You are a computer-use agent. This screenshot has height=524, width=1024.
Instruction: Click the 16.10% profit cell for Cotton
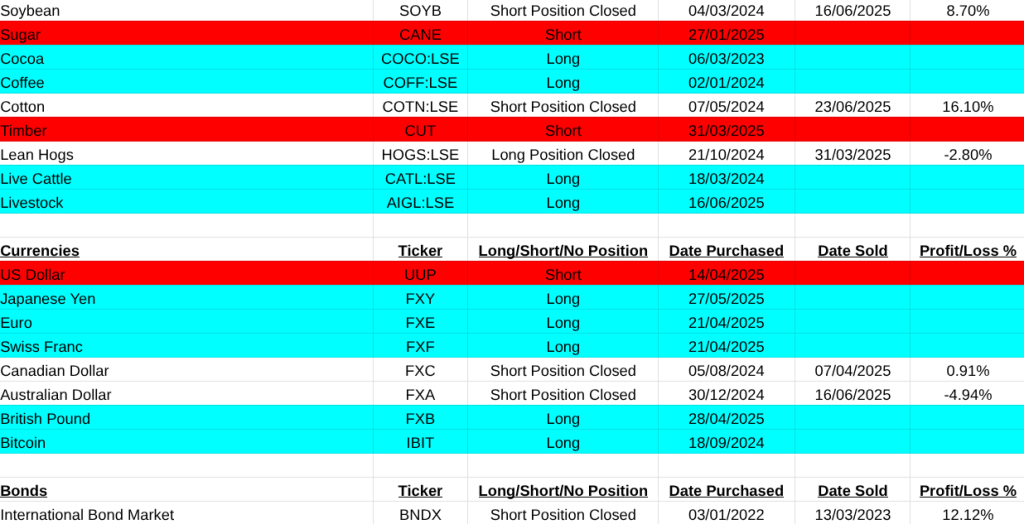pos(967,107)
